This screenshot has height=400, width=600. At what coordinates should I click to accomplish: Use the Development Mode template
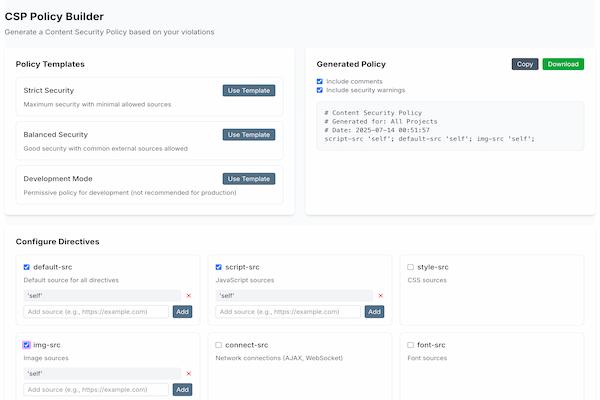[249, 179]
